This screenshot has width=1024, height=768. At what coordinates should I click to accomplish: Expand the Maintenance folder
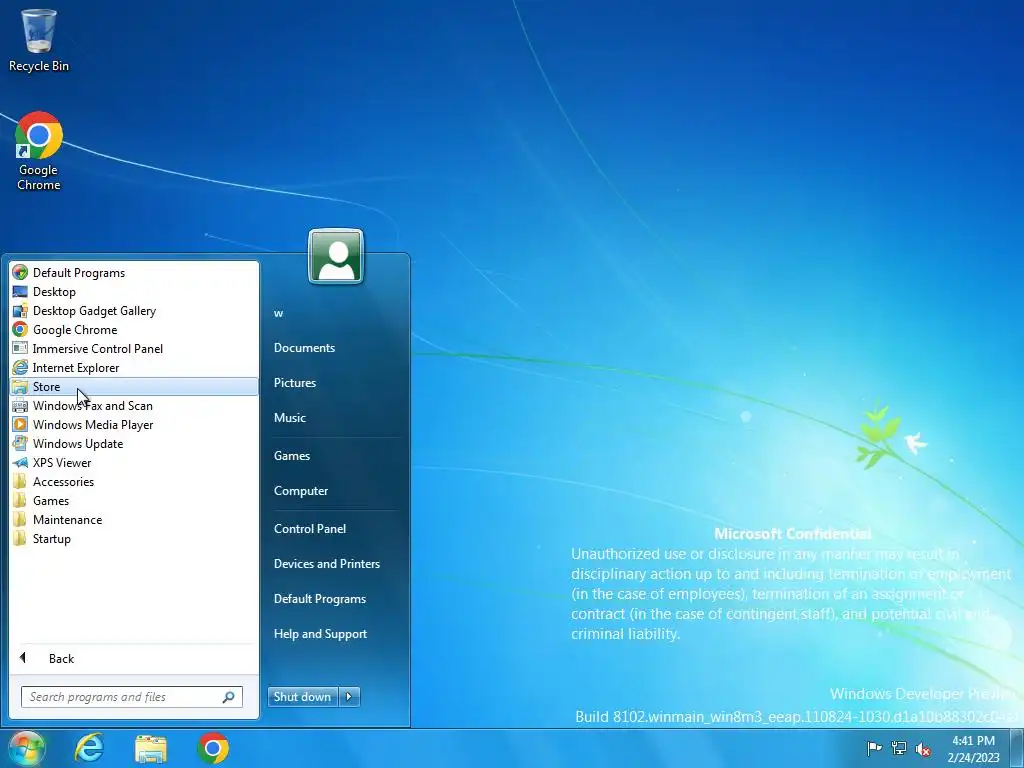[x=134, y=519]
